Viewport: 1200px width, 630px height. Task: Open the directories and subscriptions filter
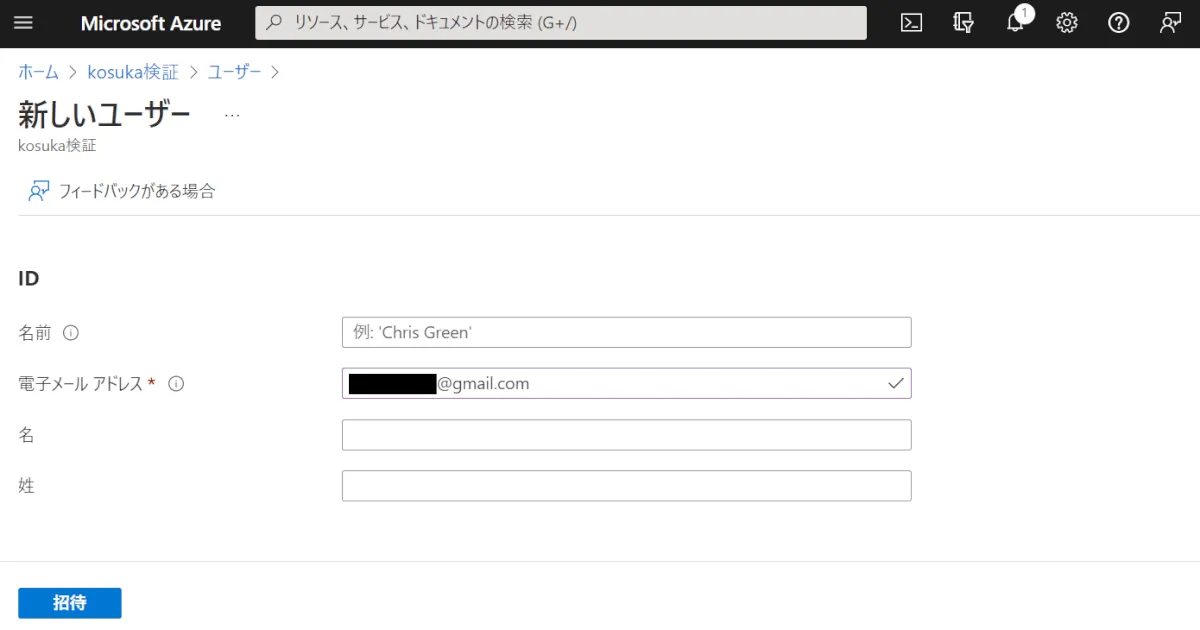point(963,23)
